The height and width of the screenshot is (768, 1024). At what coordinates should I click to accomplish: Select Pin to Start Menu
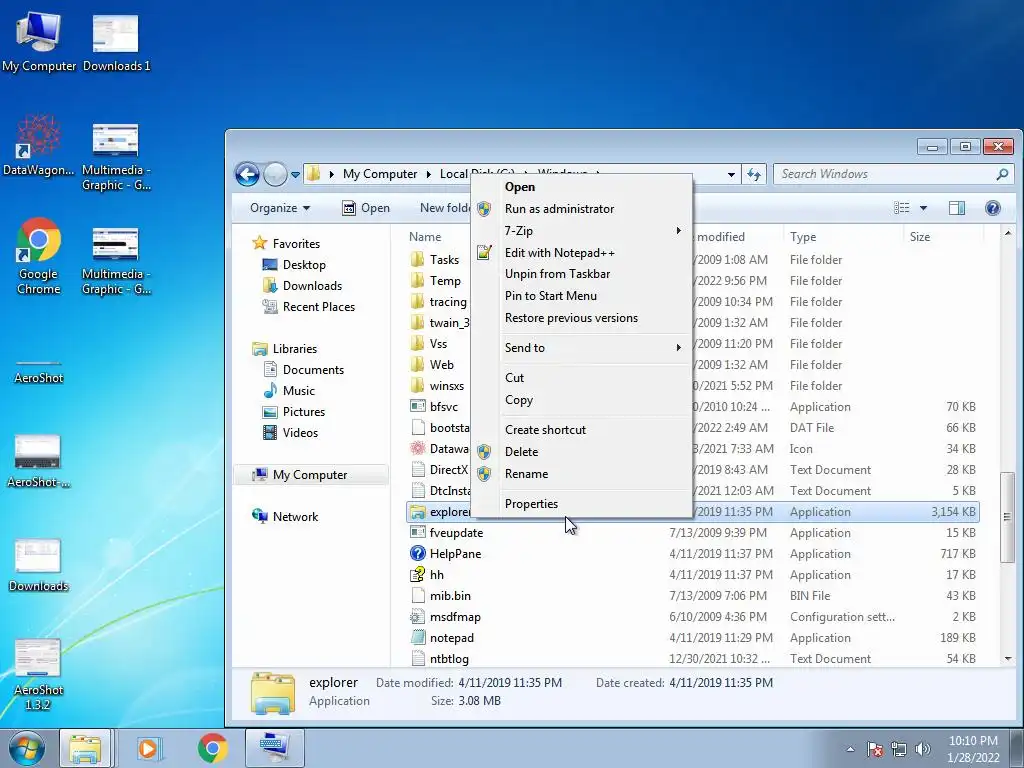pyautogui.click(x=581, y=296)
